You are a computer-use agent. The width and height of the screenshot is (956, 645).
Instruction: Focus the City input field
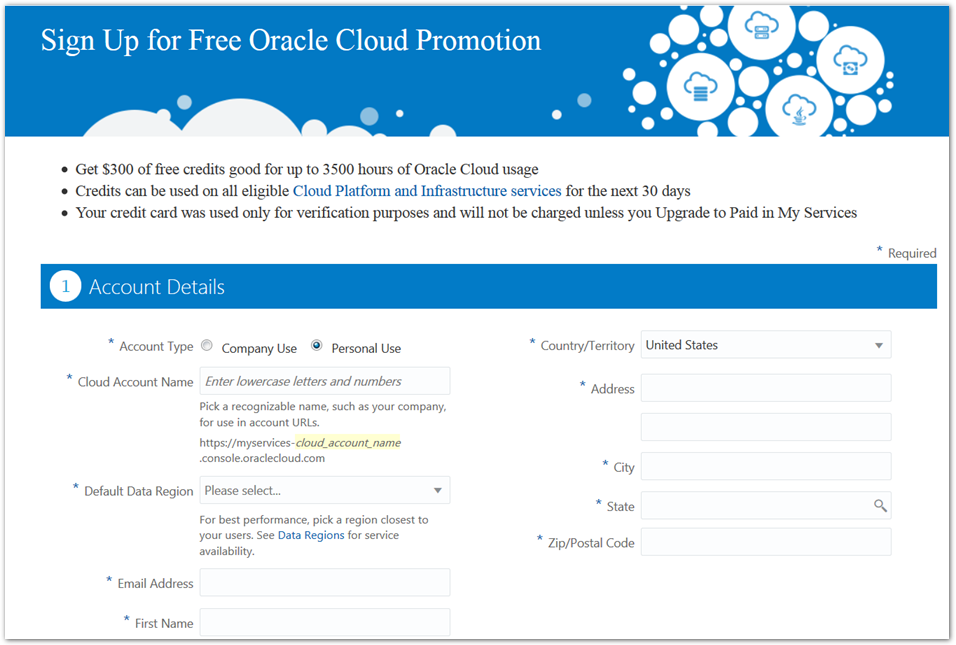765,466
